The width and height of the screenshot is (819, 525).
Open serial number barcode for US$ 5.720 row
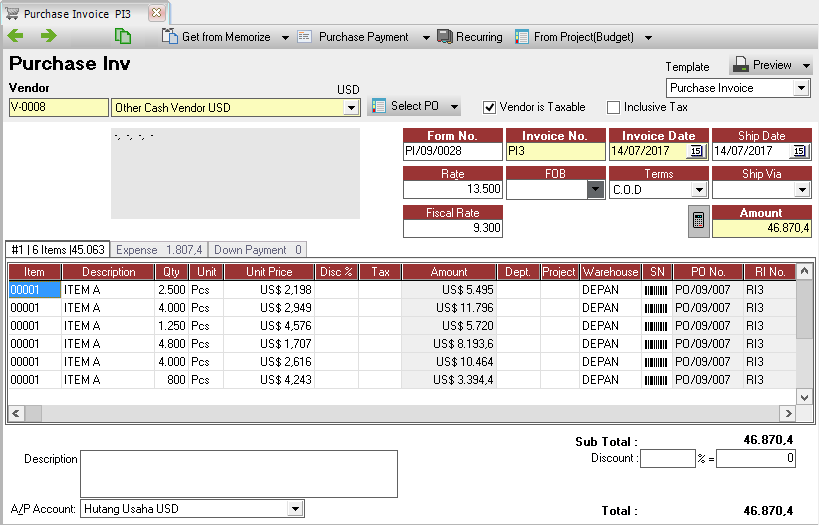click(x=656, y=326)
